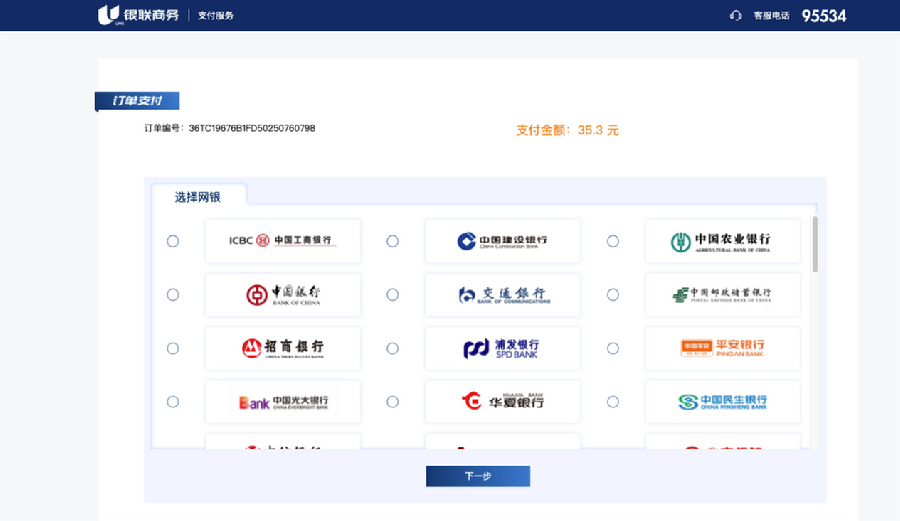
Task: Click the 中国光大银行 logo card
Action: tap(283, 402)
